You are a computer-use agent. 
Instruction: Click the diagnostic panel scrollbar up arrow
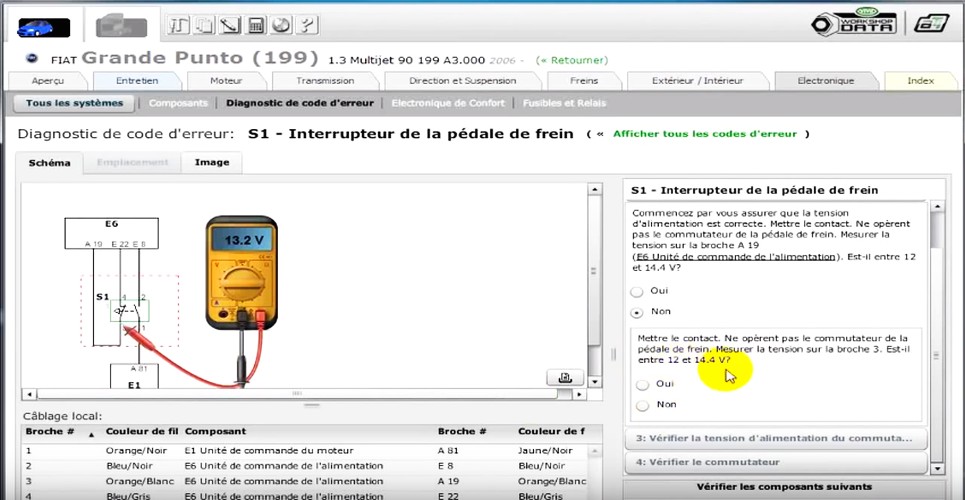coord(937,206)
